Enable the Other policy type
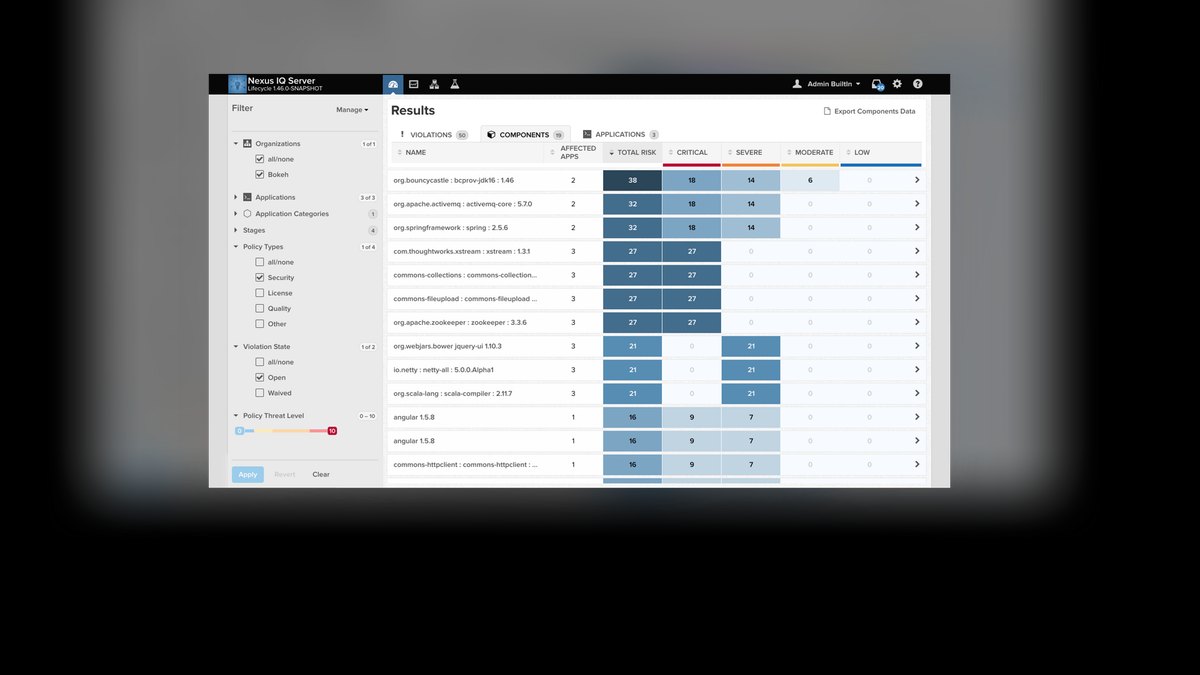1200x675 pixels. click(260, 324)
